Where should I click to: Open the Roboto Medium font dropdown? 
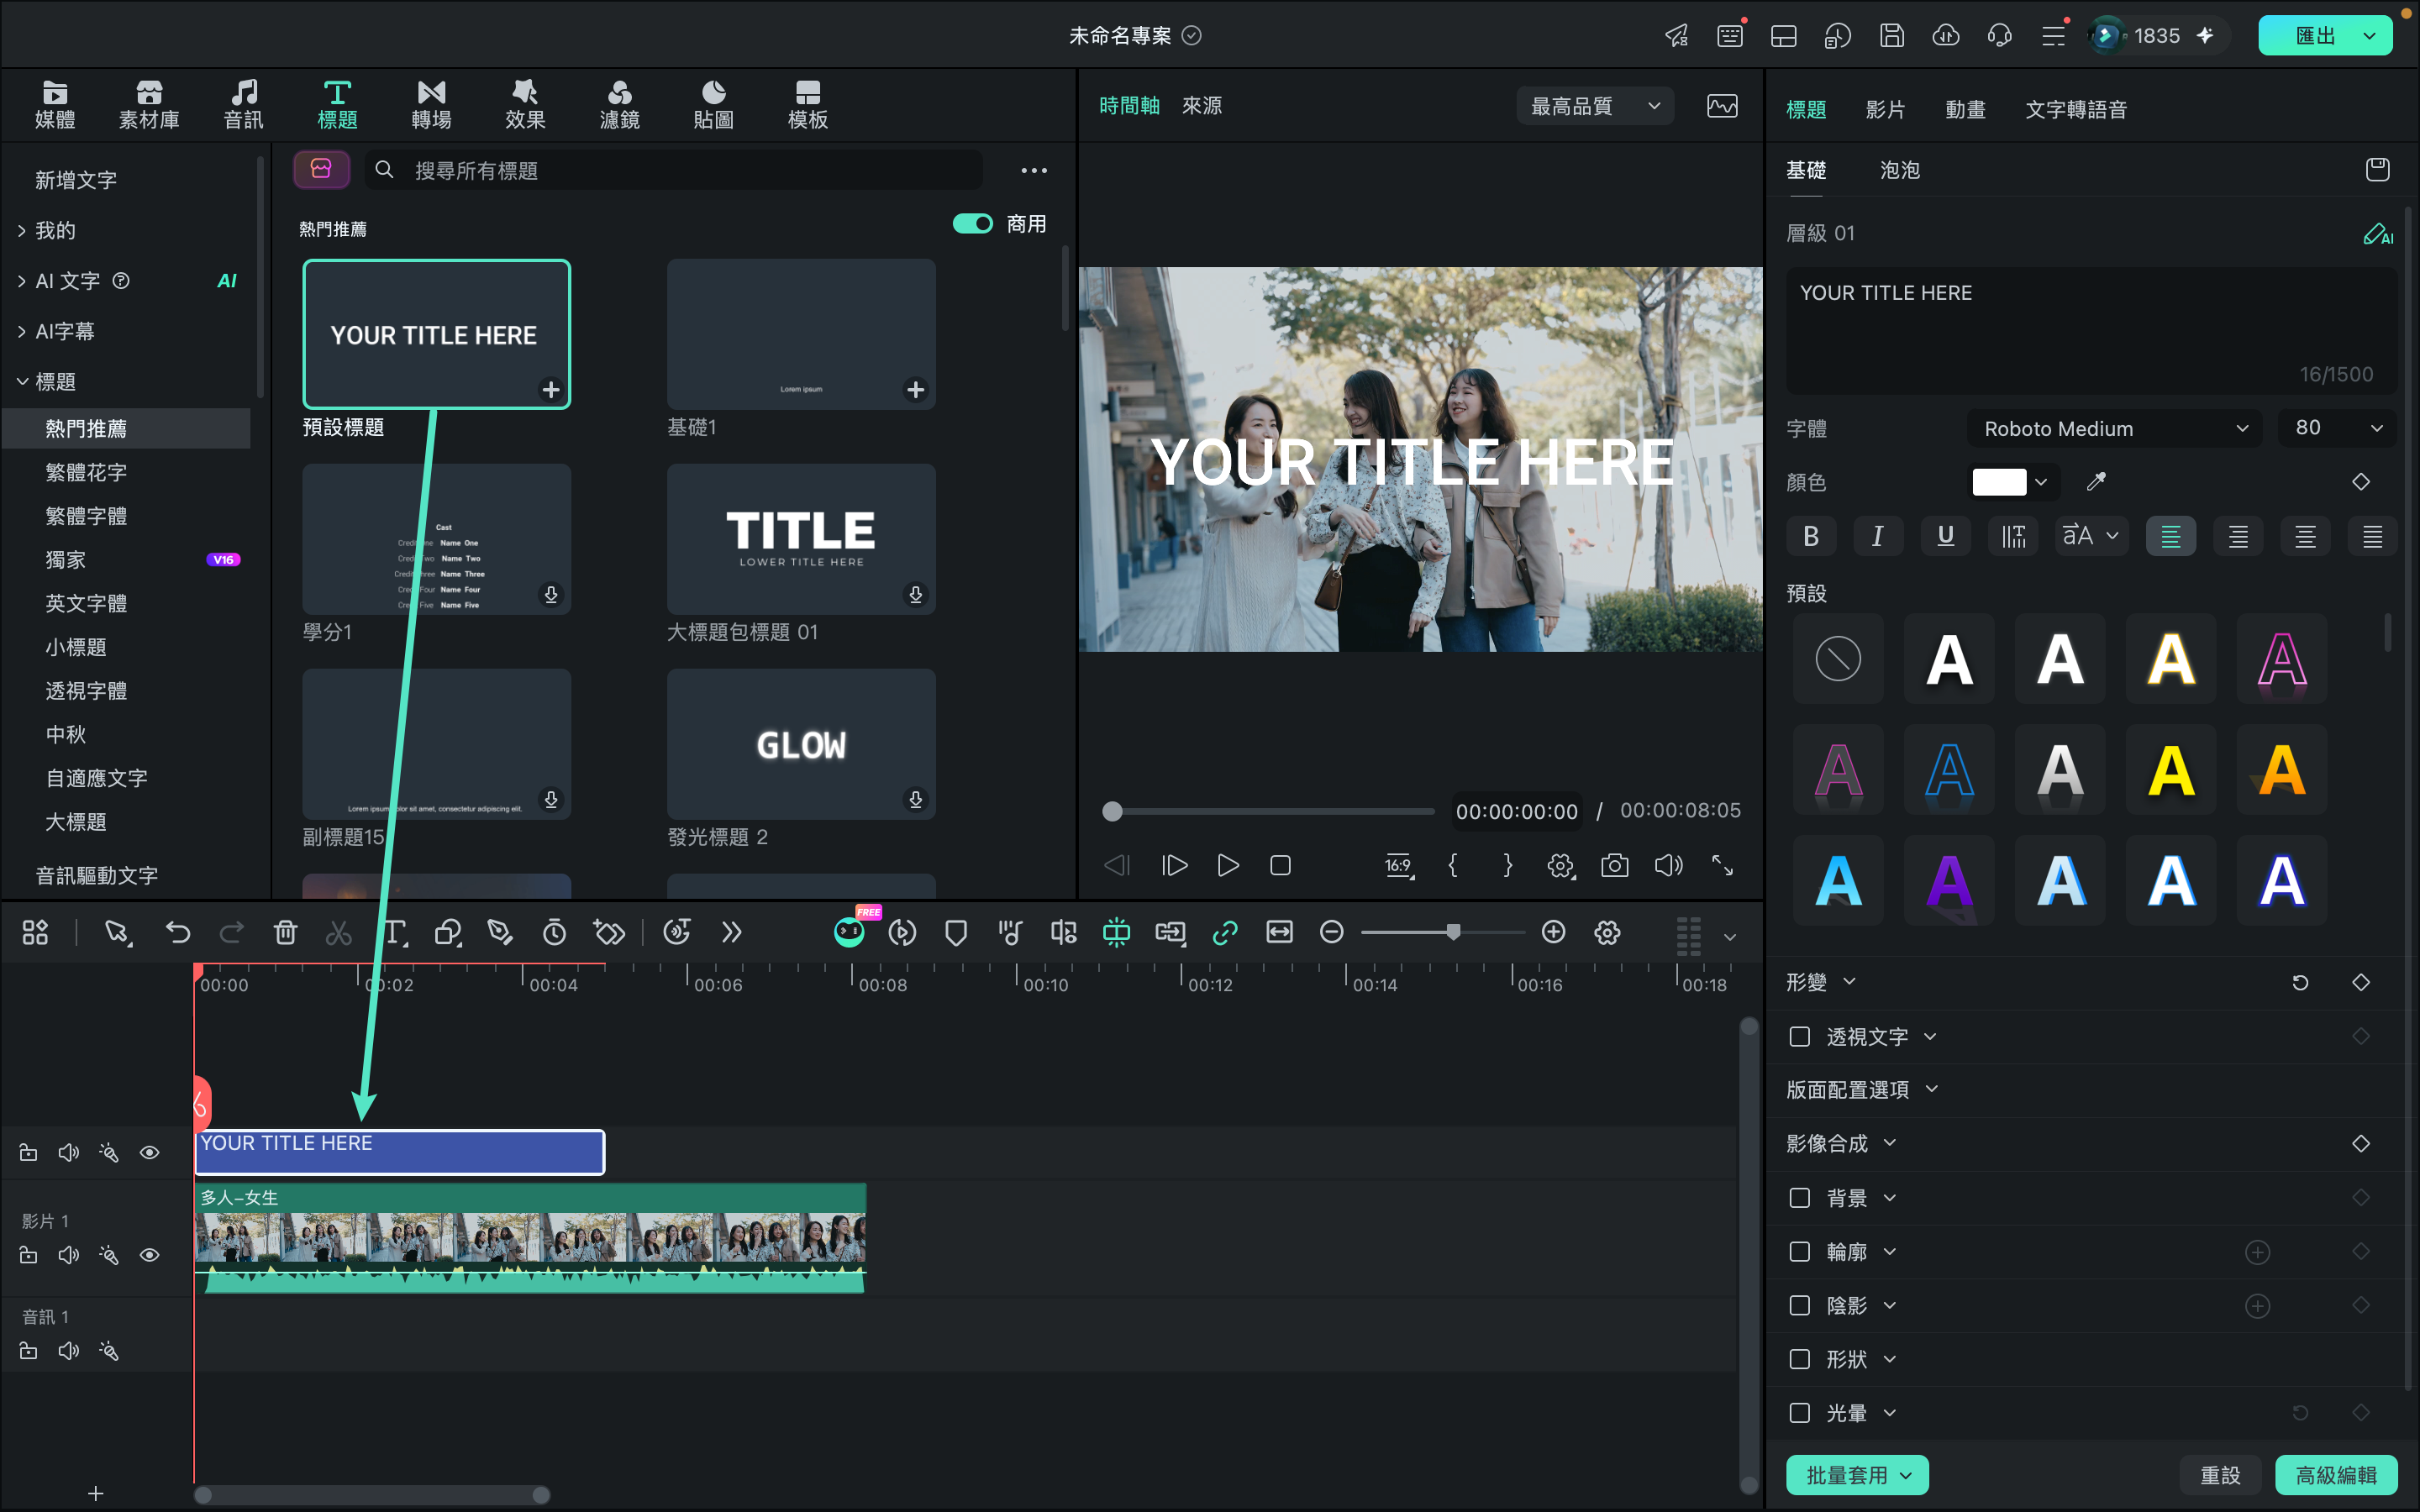click(2114, 428)
